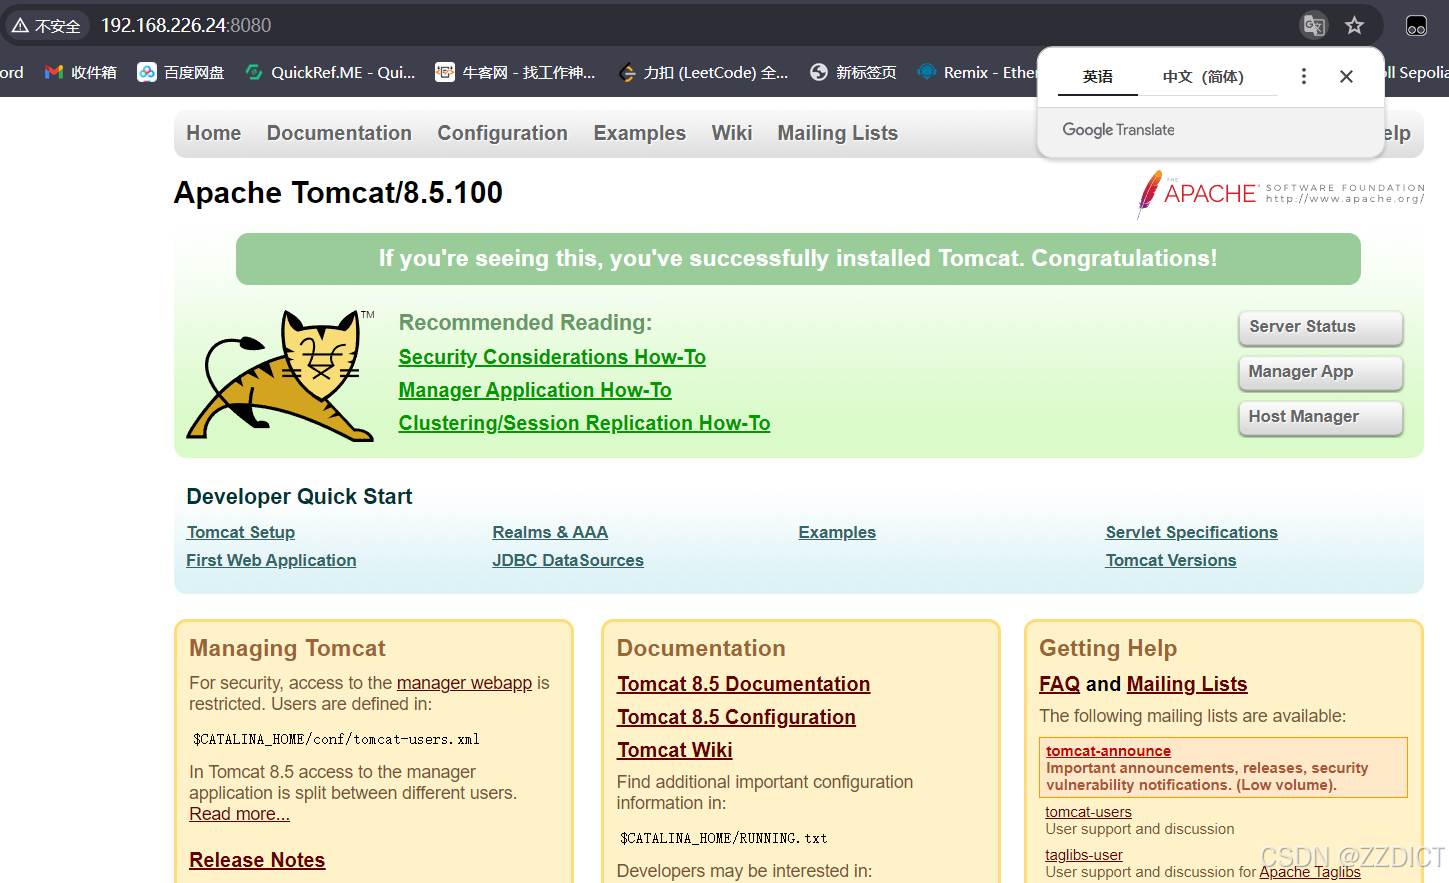Click the address bar URL 192.168.226.24:8080
The width and height of the screenshot is (1449, 883).
[x=186, y=25]
